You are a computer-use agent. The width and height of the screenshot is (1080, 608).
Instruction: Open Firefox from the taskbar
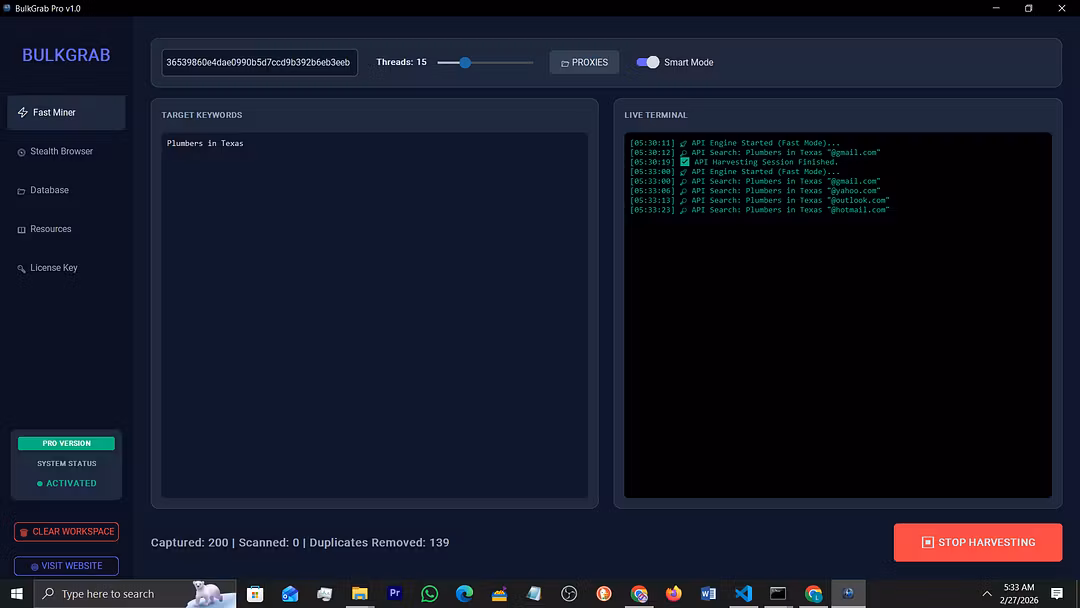pyautogui.click(x=674, y=594)
